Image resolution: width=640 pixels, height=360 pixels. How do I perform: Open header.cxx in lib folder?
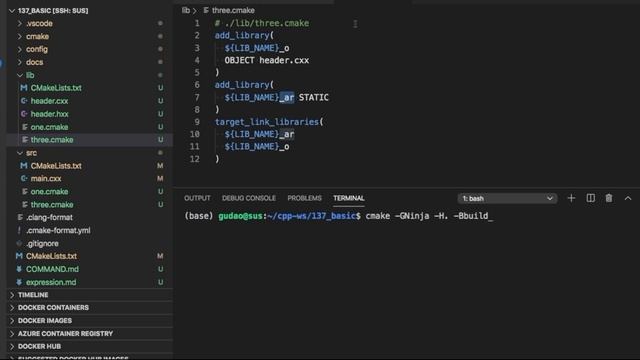[x=49, y=101]
